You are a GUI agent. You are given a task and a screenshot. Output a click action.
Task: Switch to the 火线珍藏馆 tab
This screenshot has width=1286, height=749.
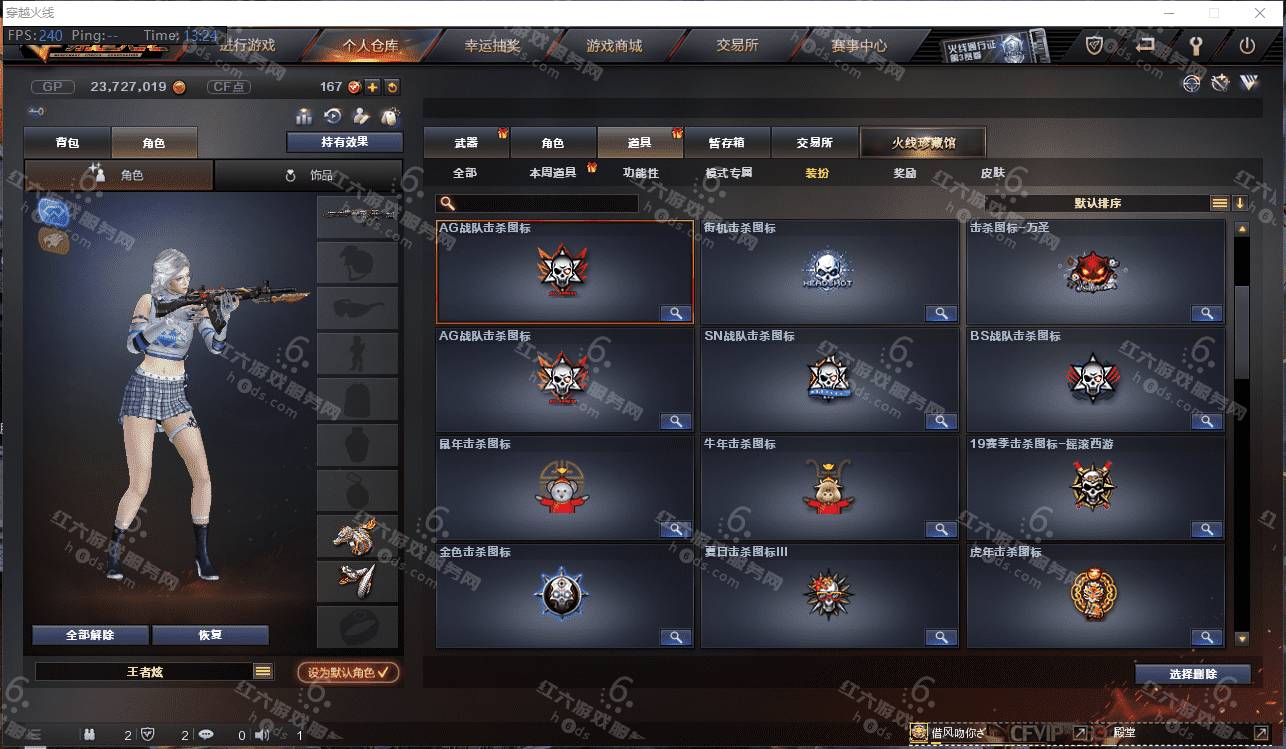click(x=923, y=143)
